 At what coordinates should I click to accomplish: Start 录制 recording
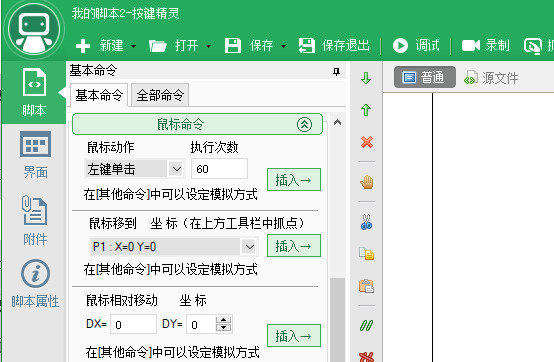pos(485,45)
